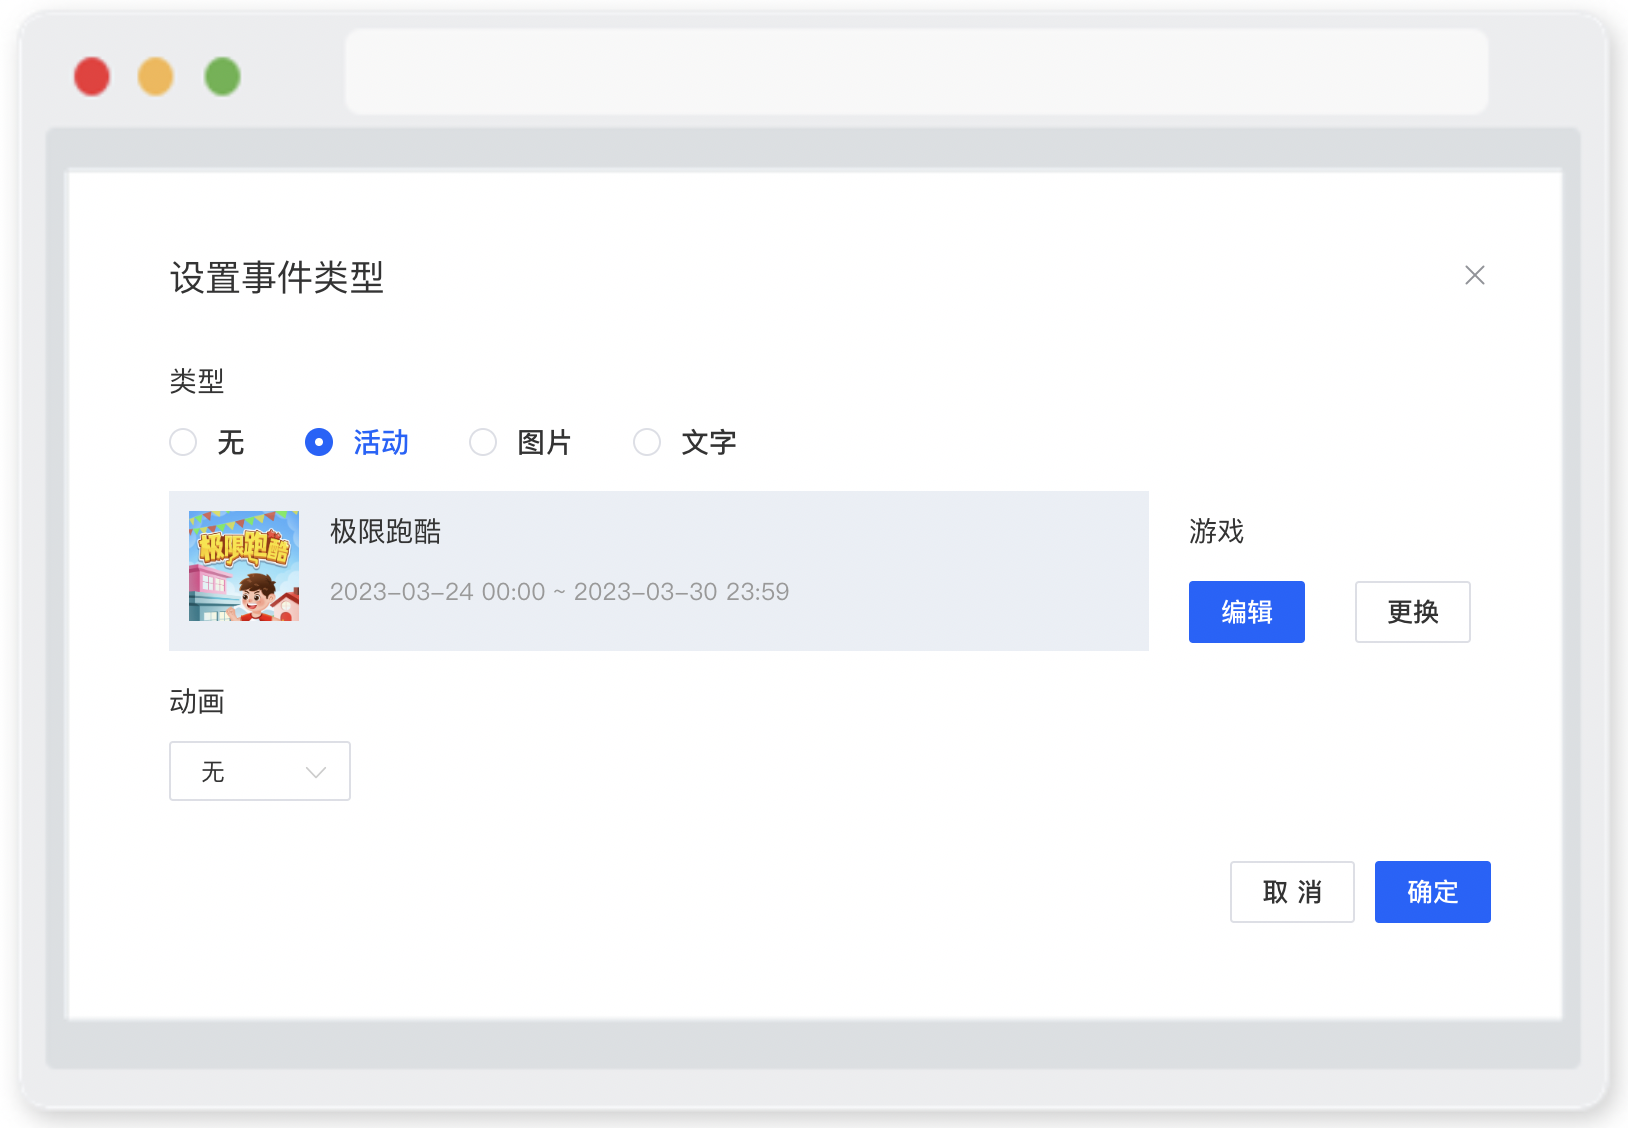Viewport: 1628px width, 1128px height.
Task: Click the blue 编辑 button
Action: 1246,612
